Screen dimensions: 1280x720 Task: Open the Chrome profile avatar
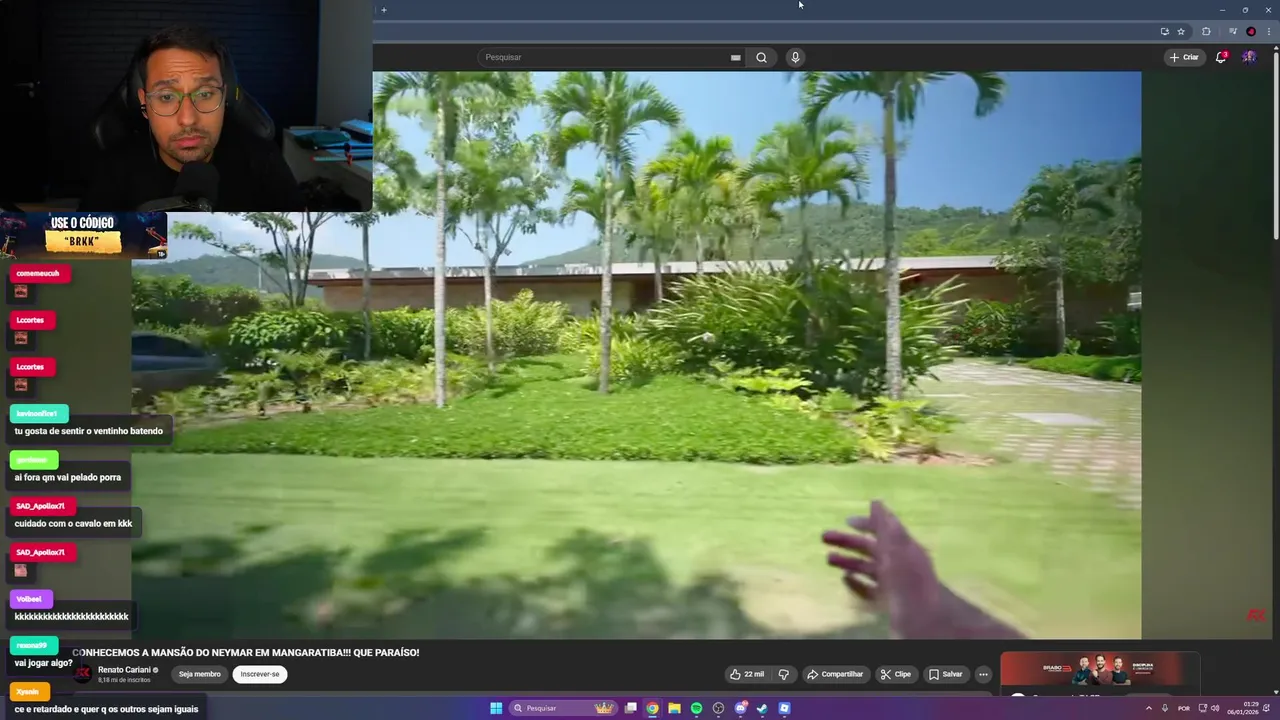click(x=1251, y=31)
